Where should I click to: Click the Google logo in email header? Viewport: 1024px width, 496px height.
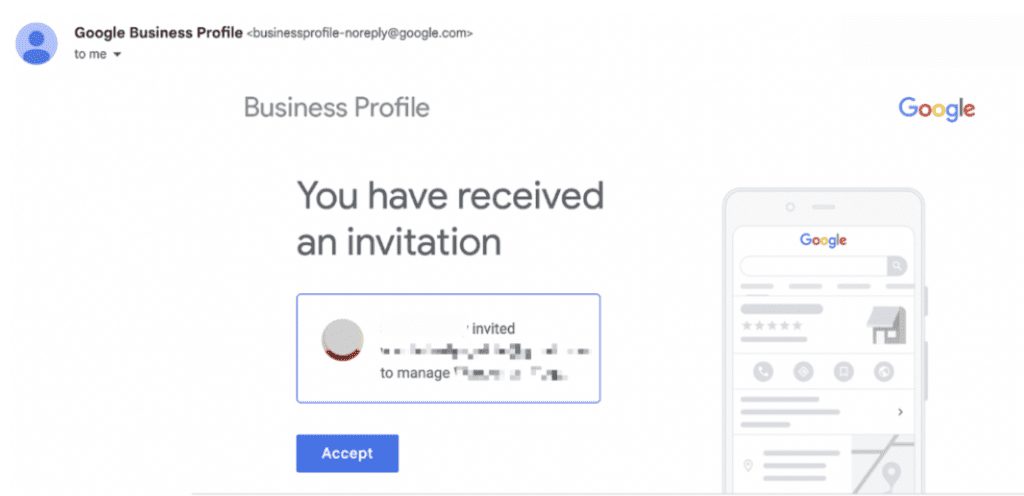pyautogui.click(x=936, y=109)
